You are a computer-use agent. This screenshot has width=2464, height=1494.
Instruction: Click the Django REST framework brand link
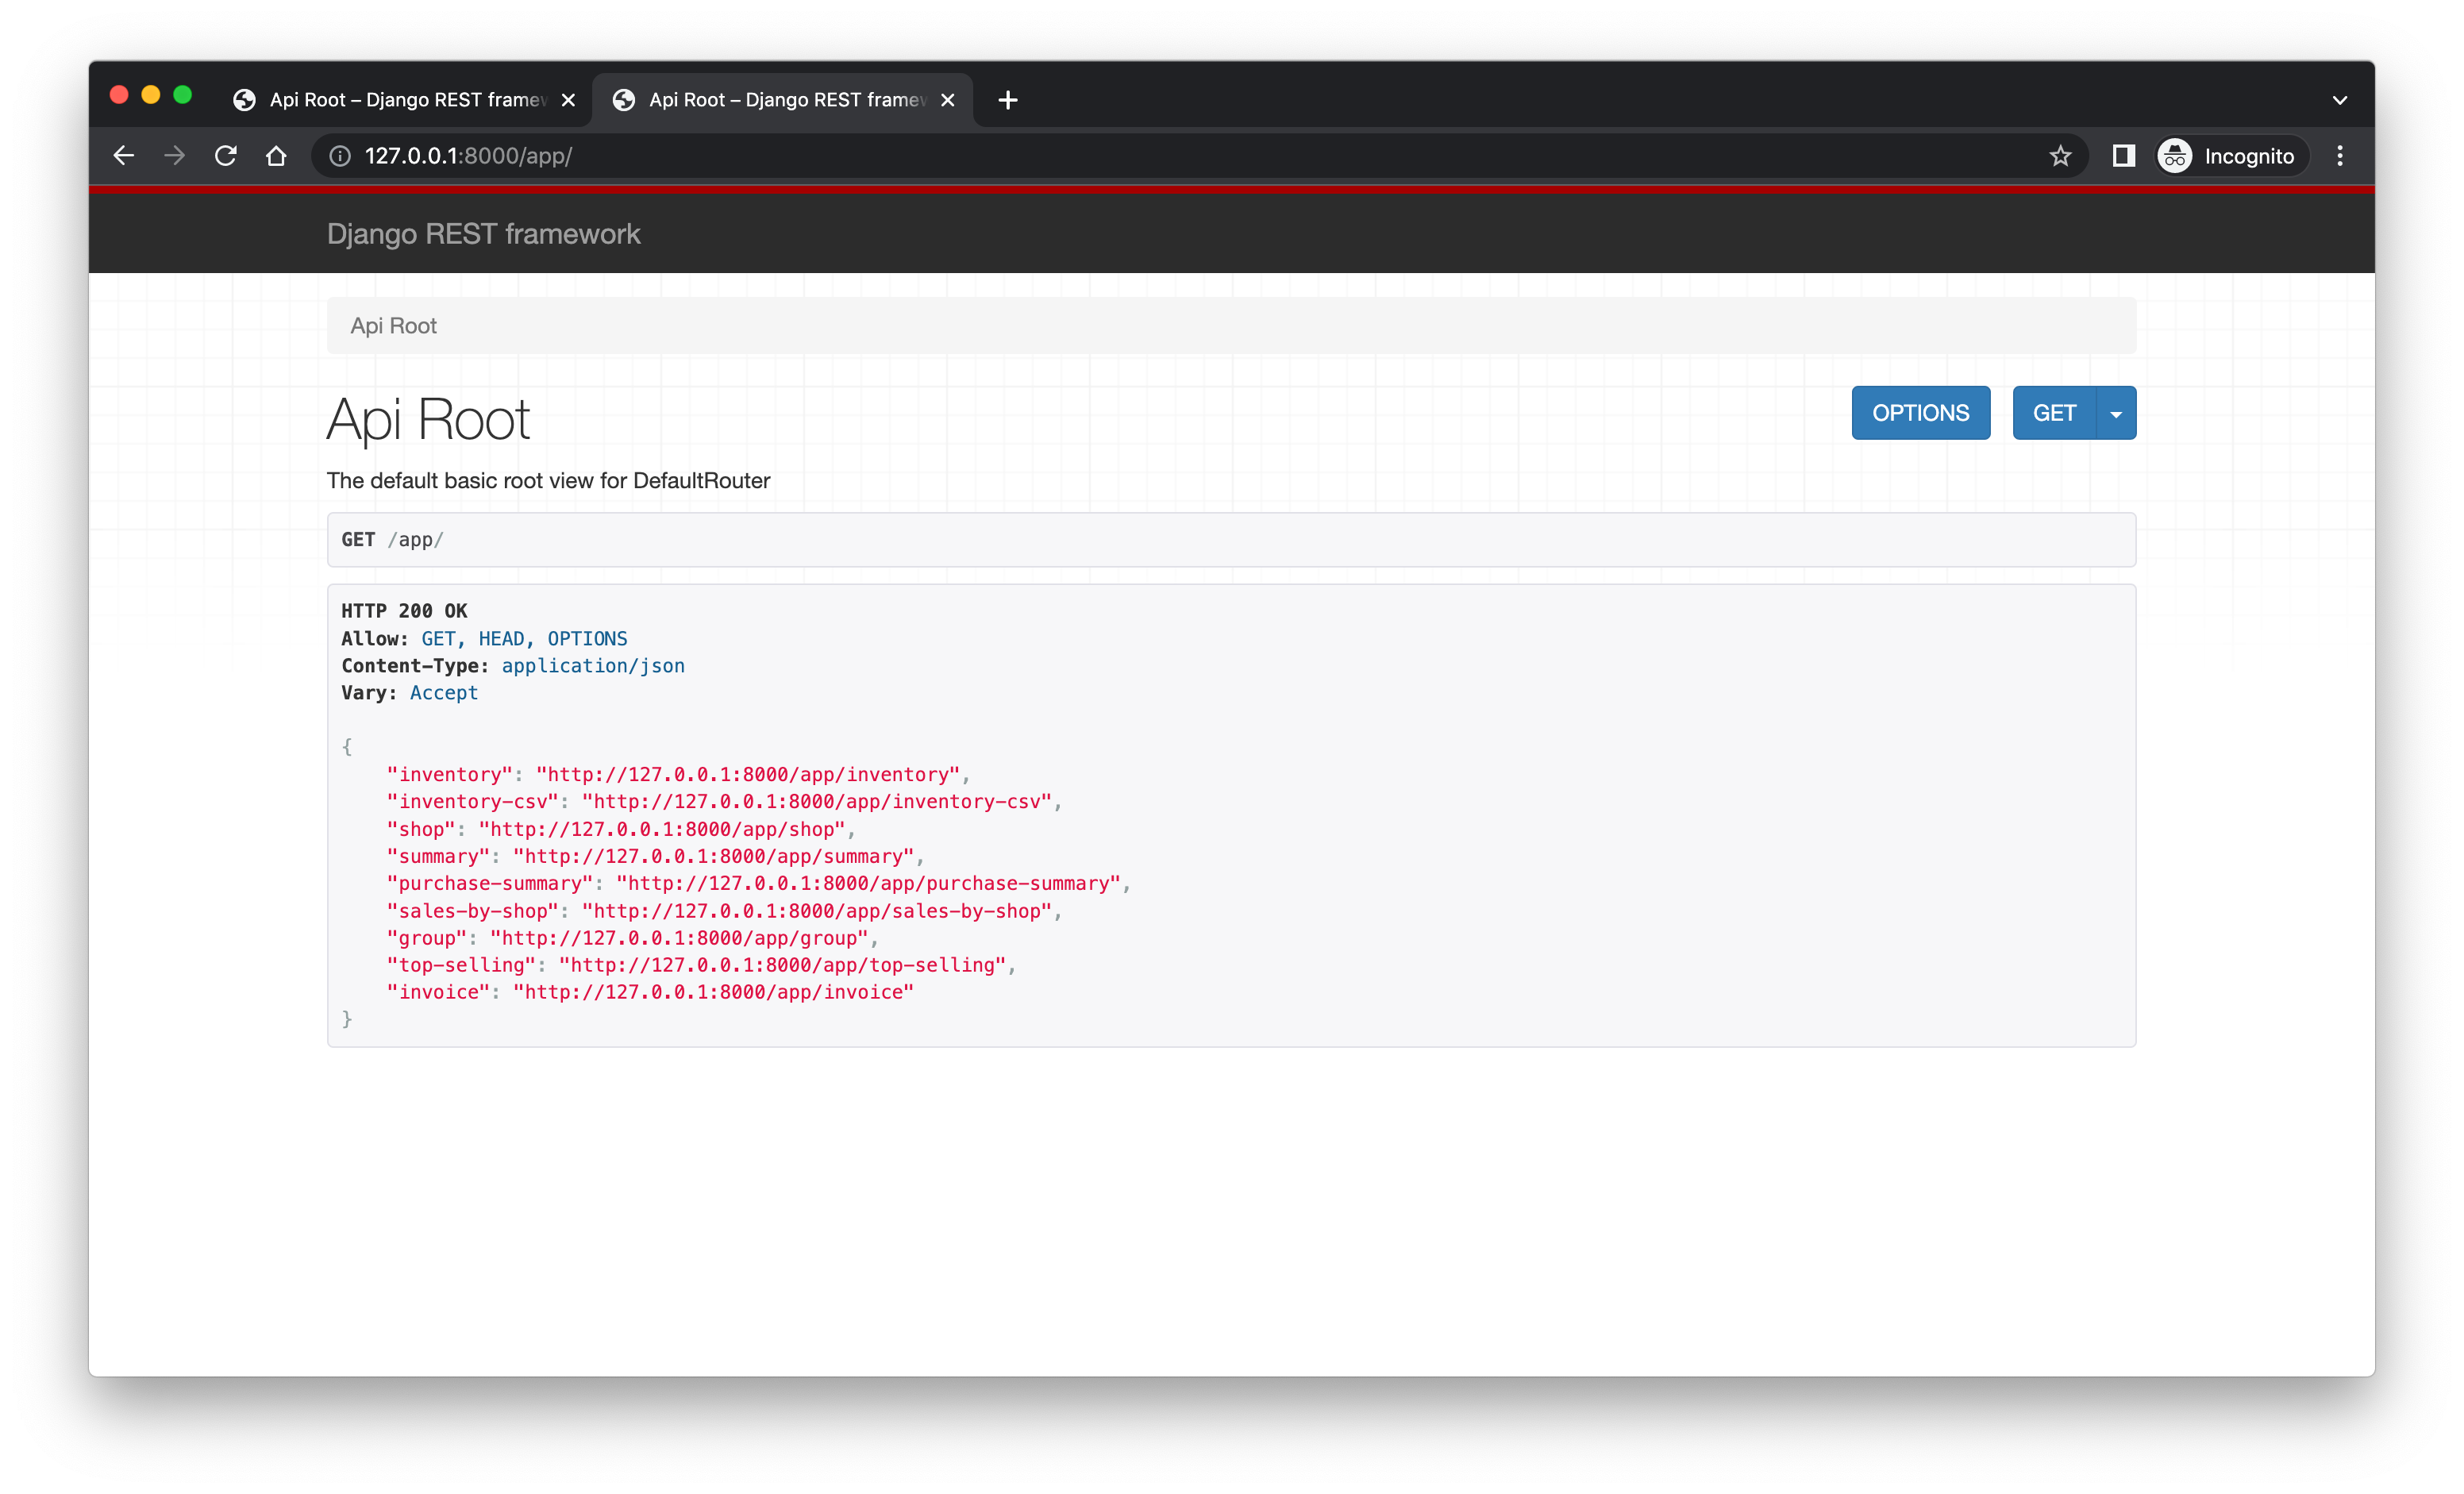483,234
